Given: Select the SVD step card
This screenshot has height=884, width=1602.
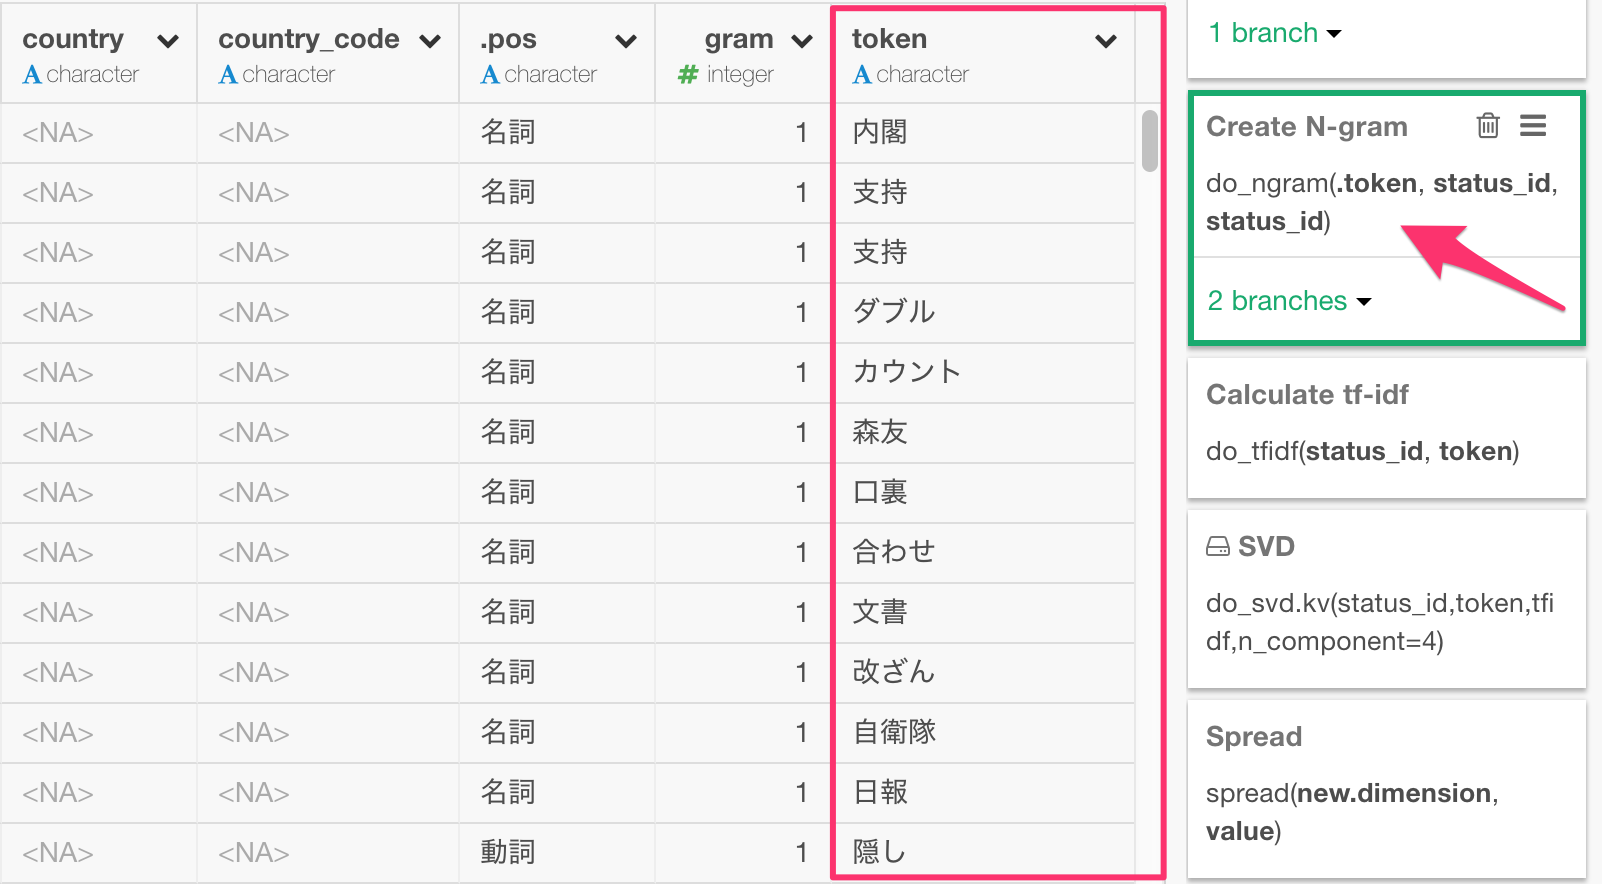Looking at the screenshot, I should 1386,599.
